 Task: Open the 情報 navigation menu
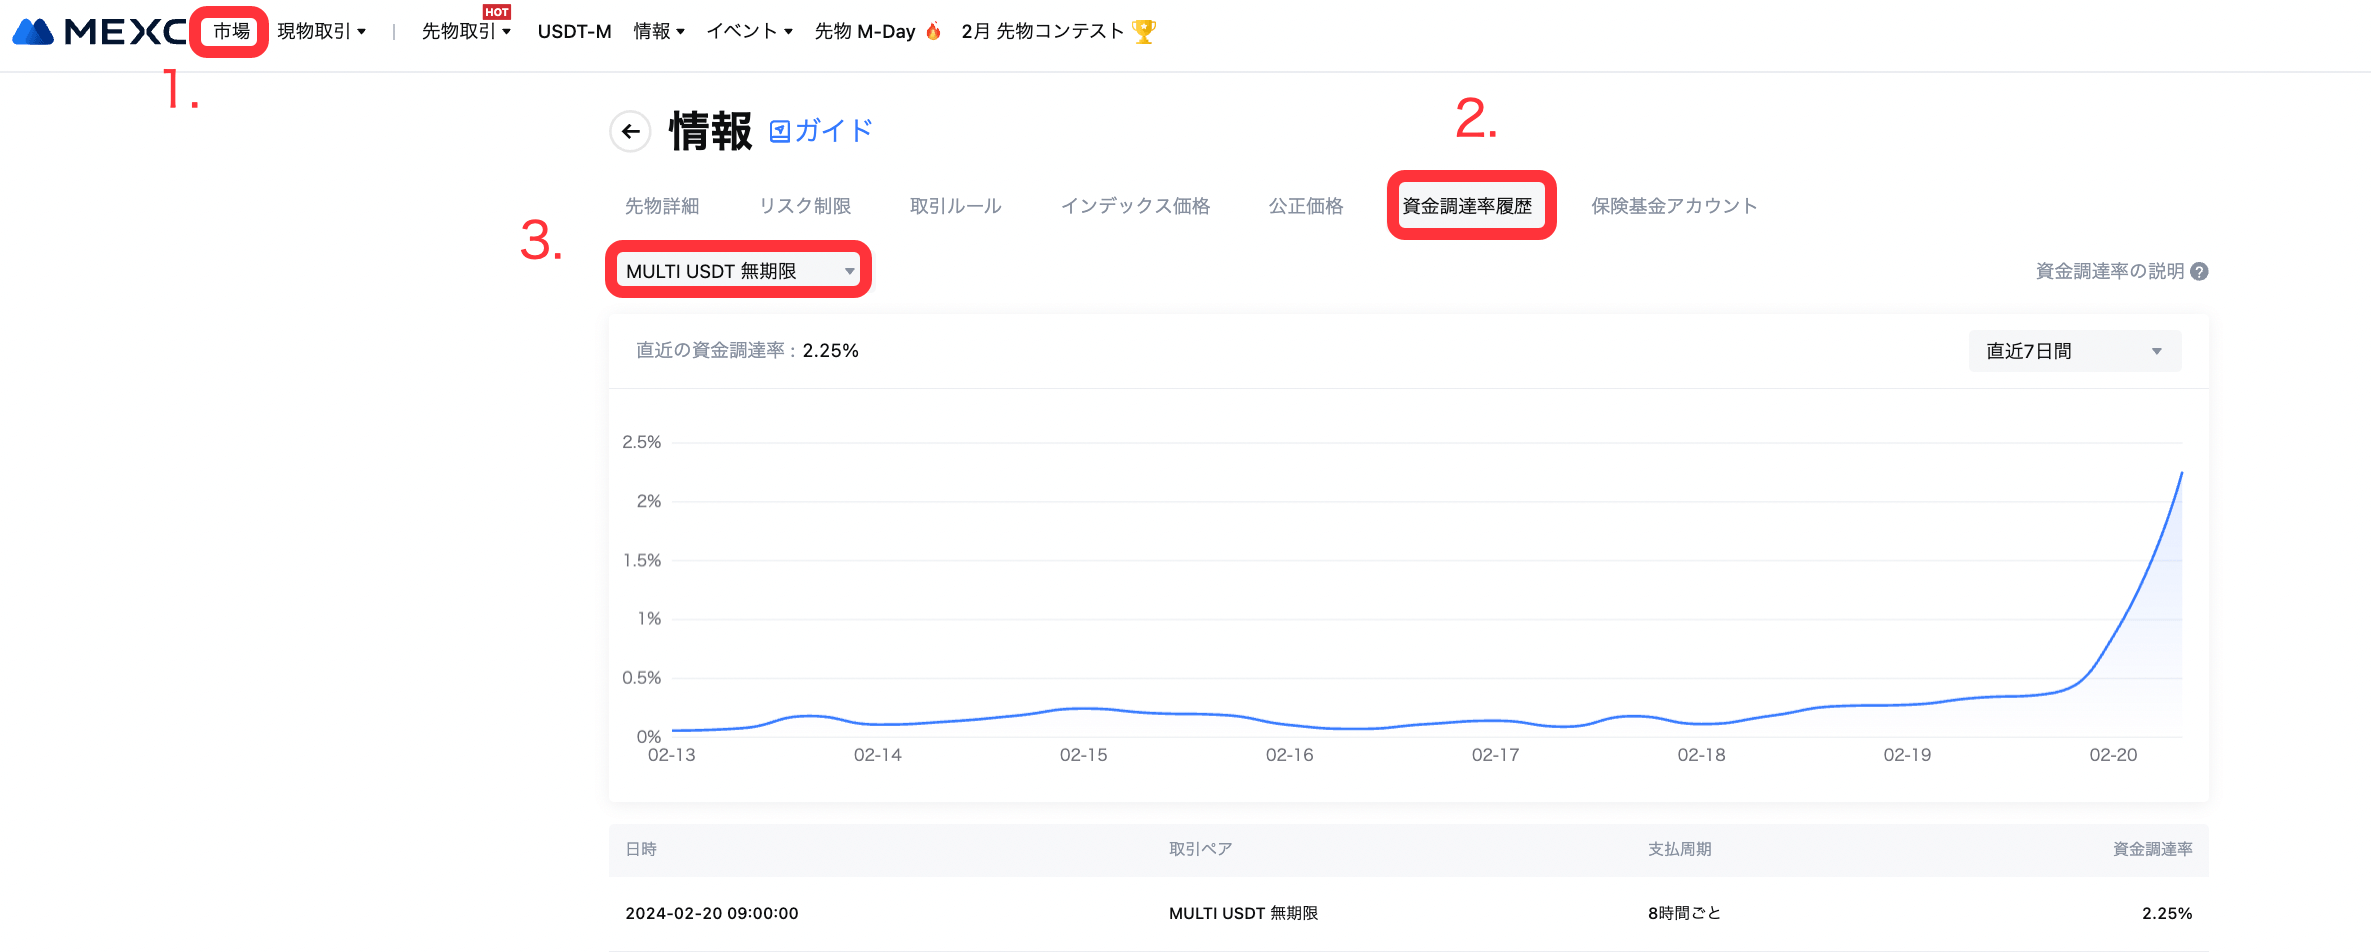point(659,32)
